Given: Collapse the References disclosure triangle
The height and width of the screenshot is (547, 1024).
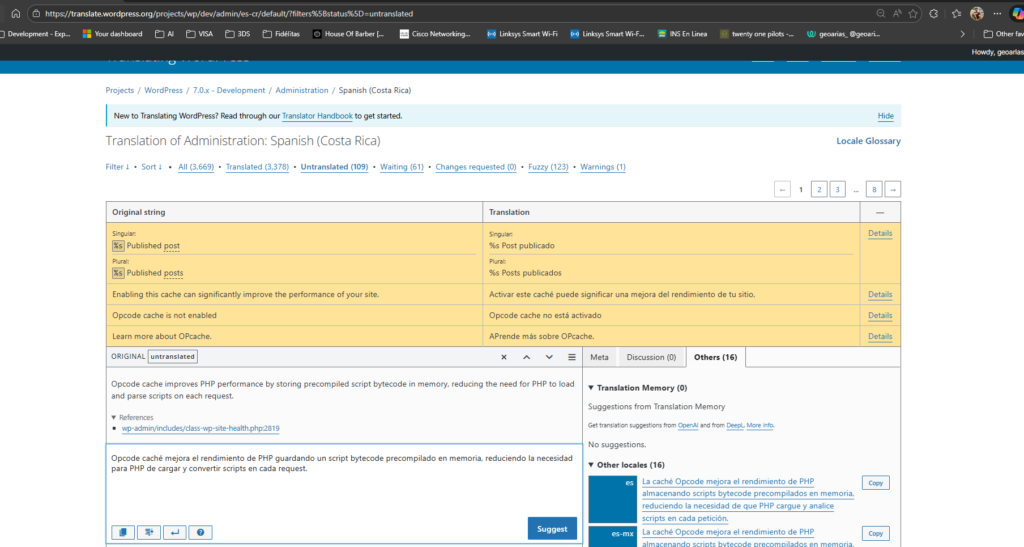Looking at the screenshot, I should [113, 417].
